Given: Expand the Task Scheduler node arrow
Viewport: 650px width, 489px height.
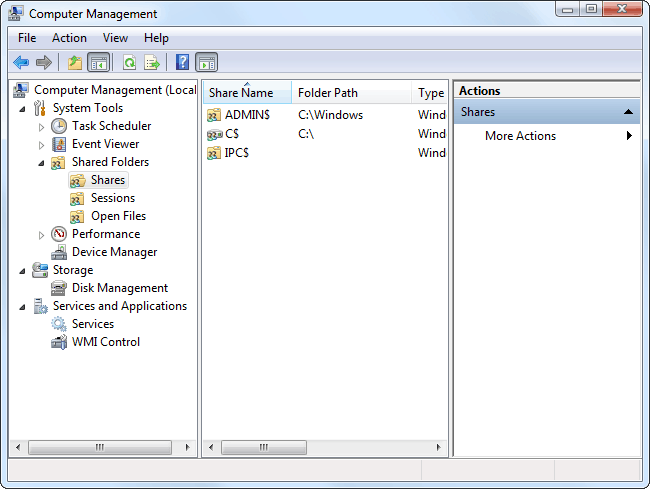Looking at the screenshot, I should point(41,127).
